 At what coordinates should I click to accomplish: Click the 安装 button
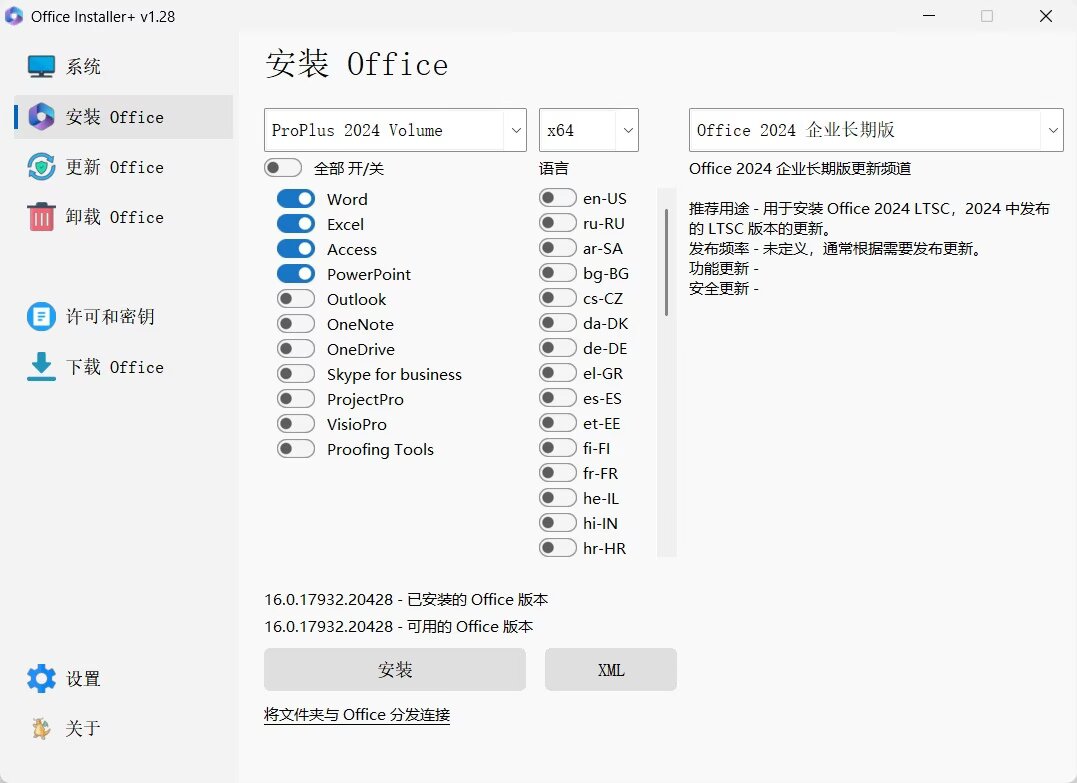(395, 670)
